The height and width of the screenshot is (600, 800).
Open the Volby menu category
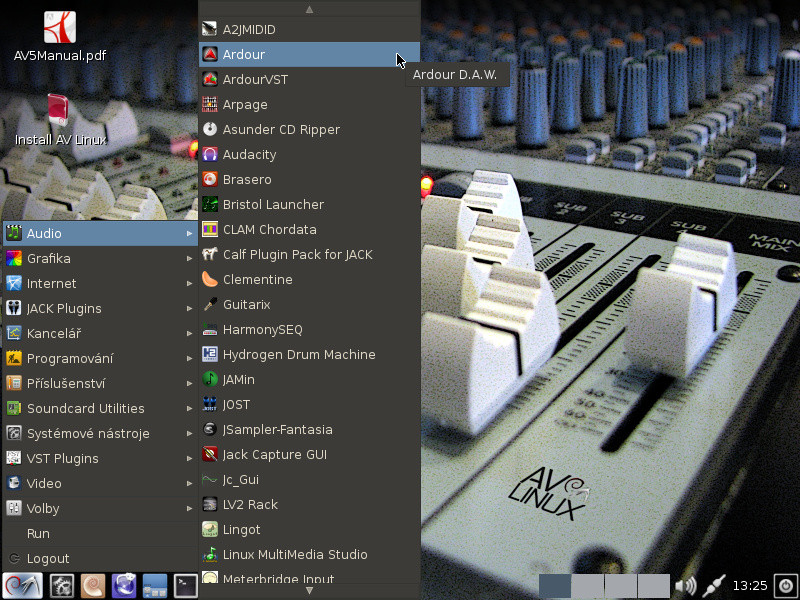click(100, 508)
